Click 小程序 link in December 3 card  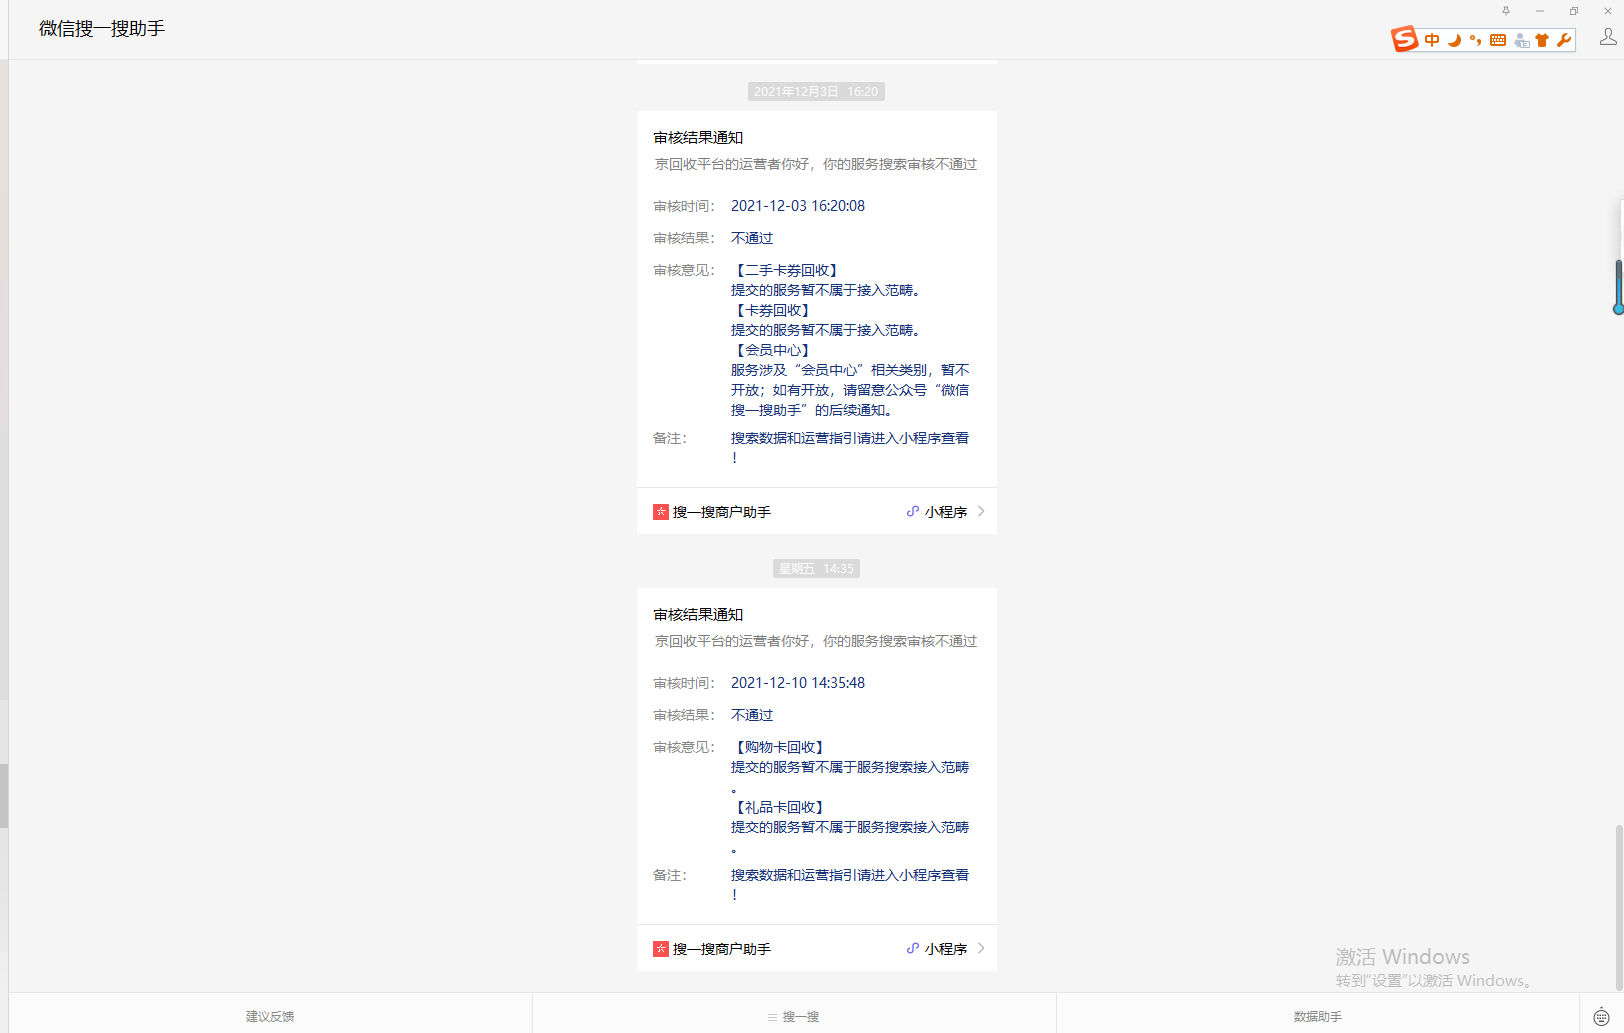click(946, 512)
